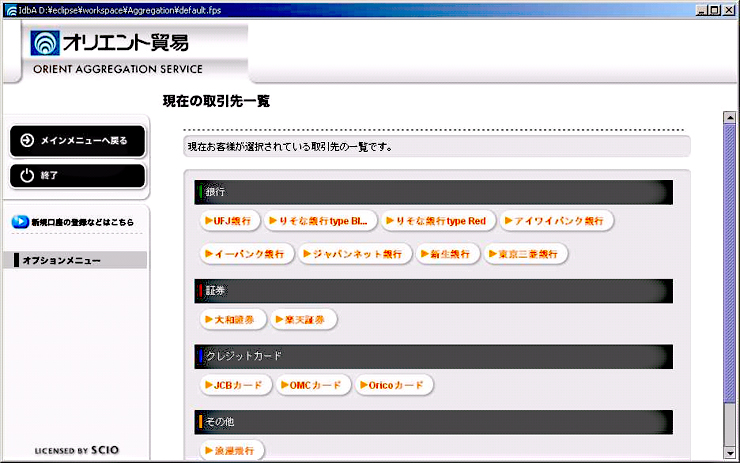
Task: Return to main menu with メインメニューへ戻る button
Action: 77,141
